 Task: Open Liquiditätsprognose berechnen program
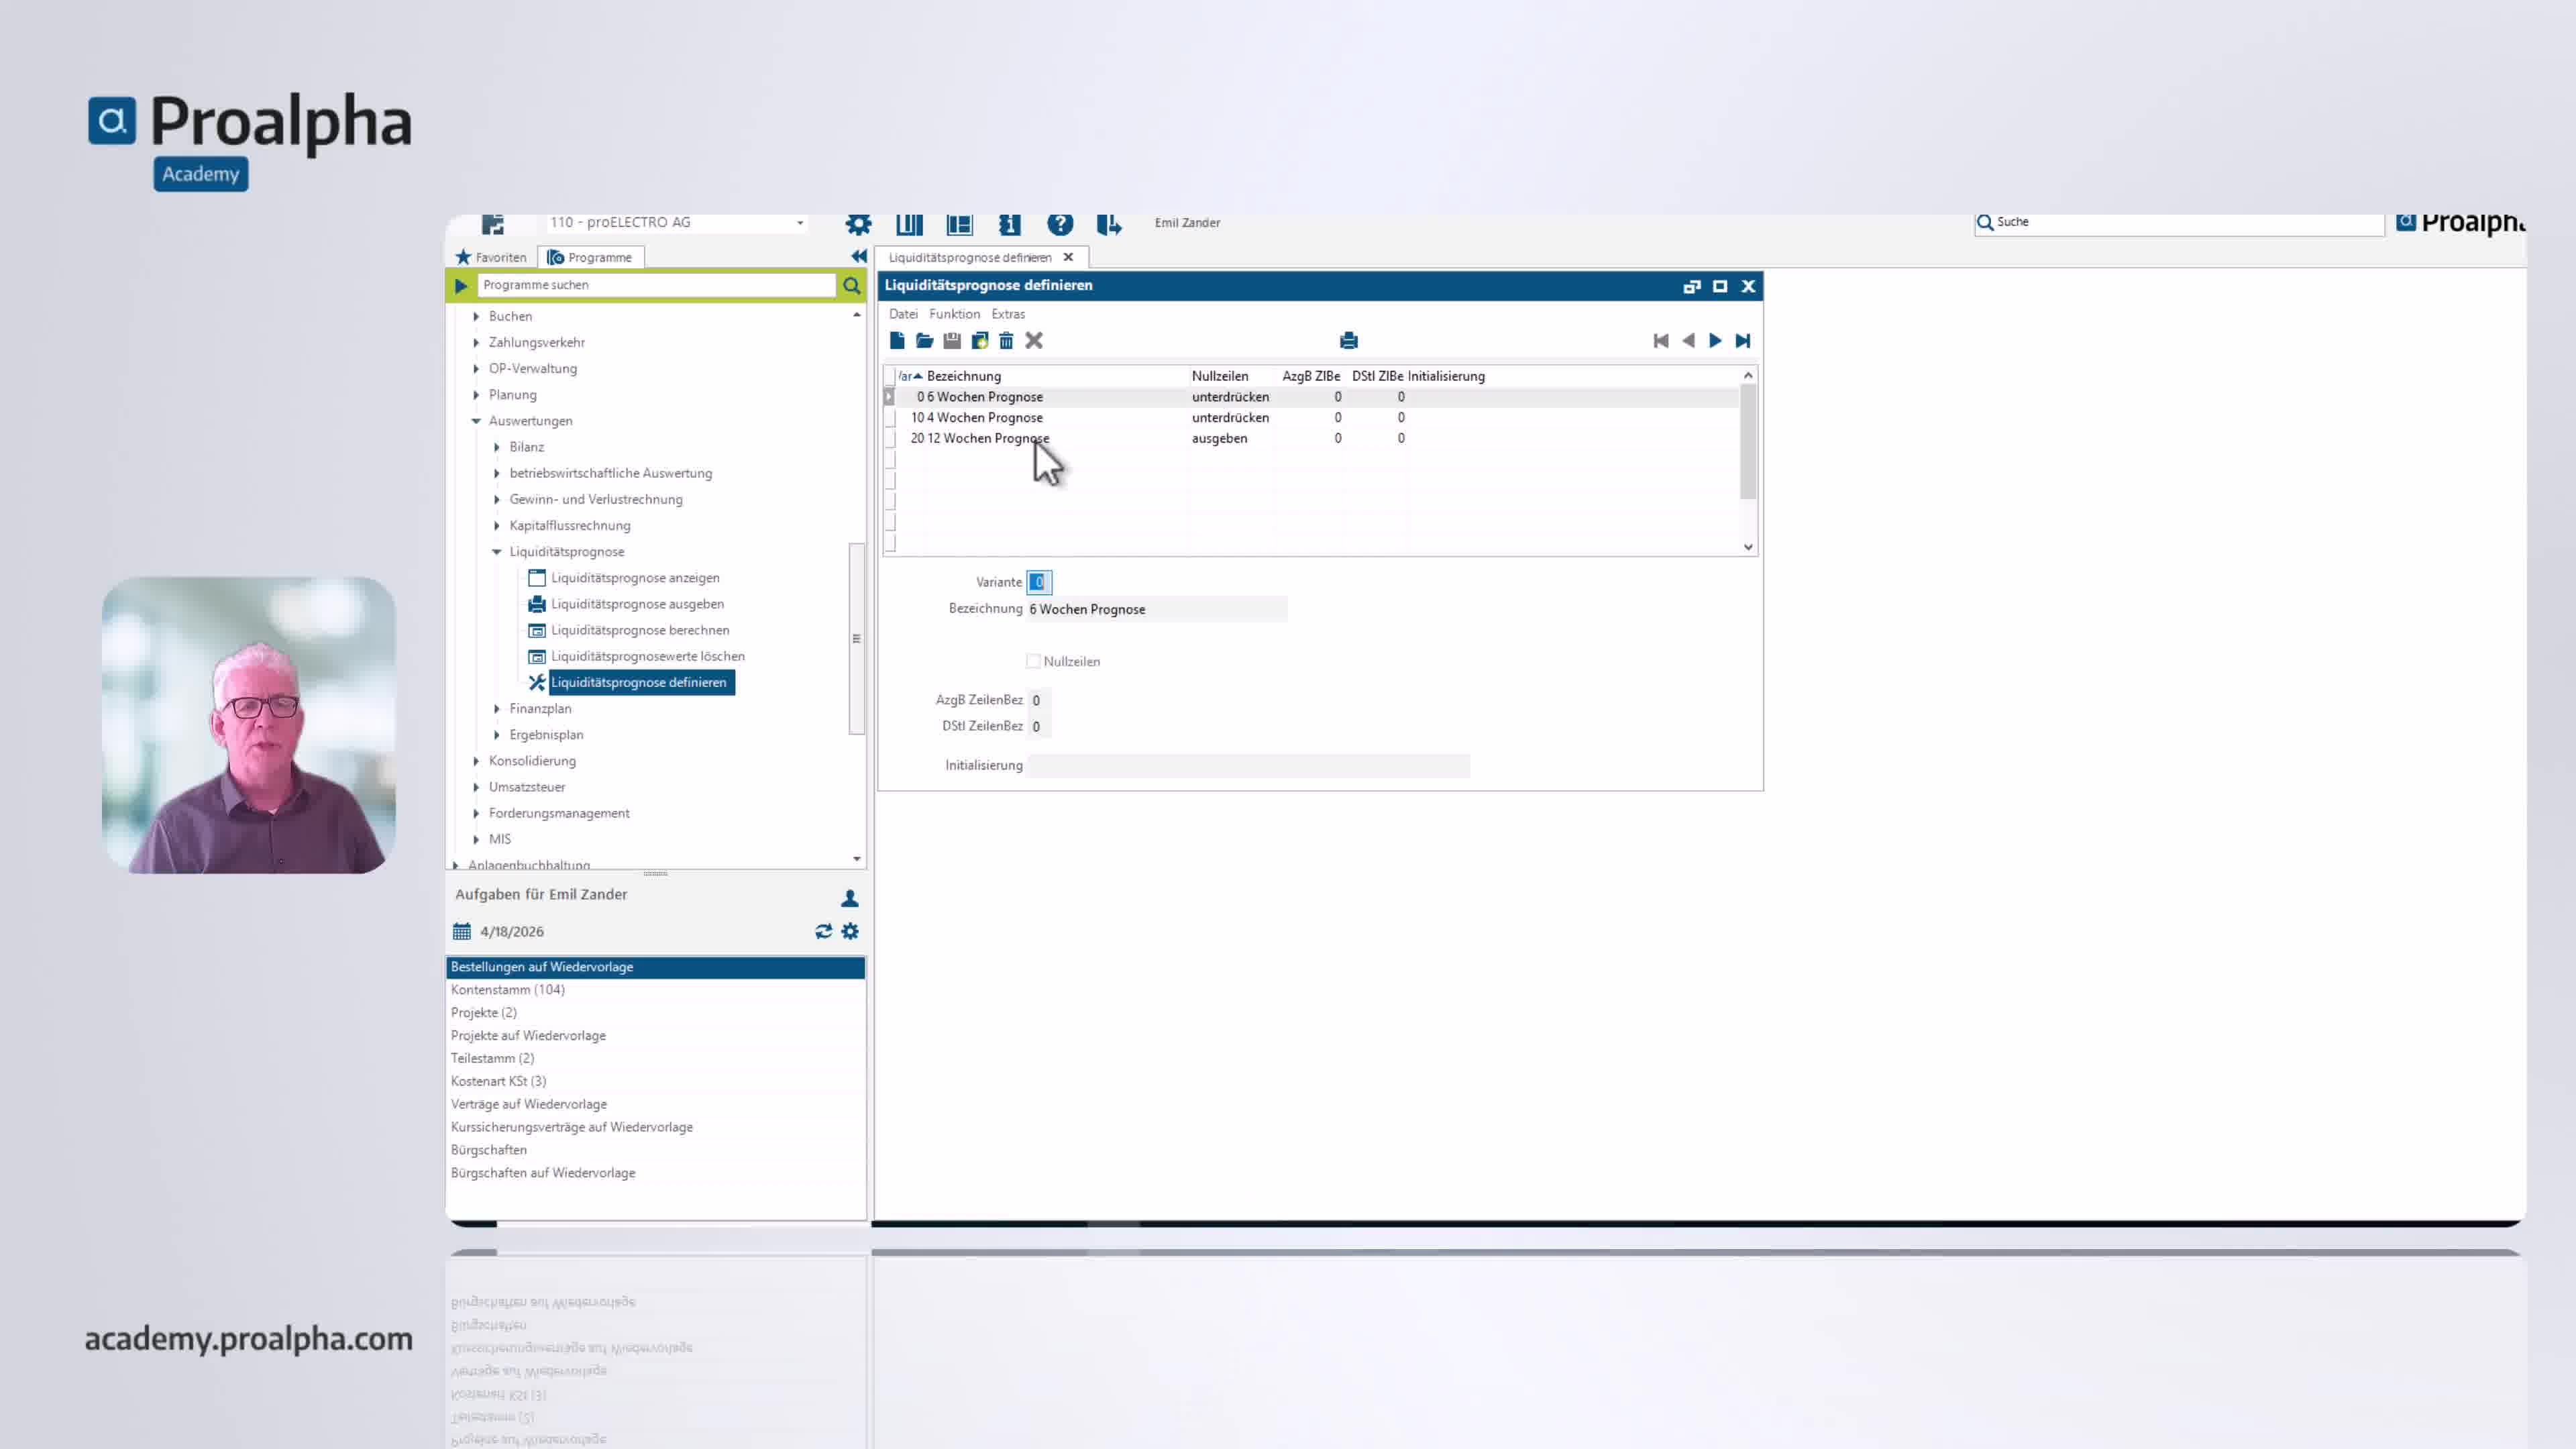click(640, 630)
